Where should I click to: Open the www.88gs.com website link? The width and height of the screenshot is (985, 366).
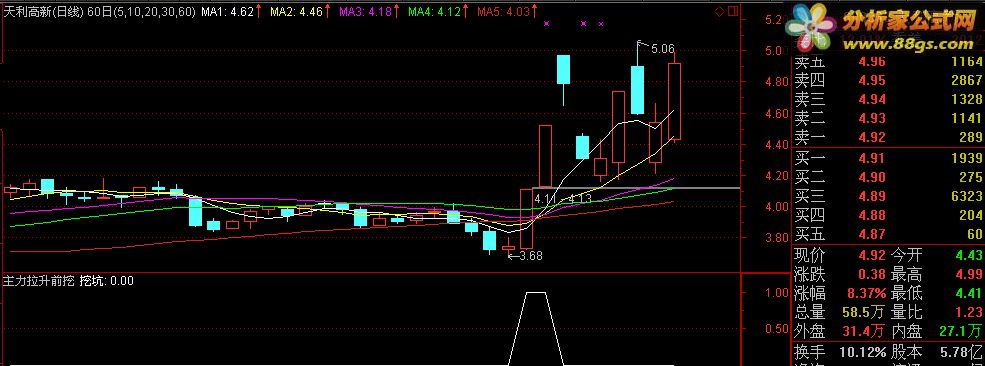tap(907, 44)
